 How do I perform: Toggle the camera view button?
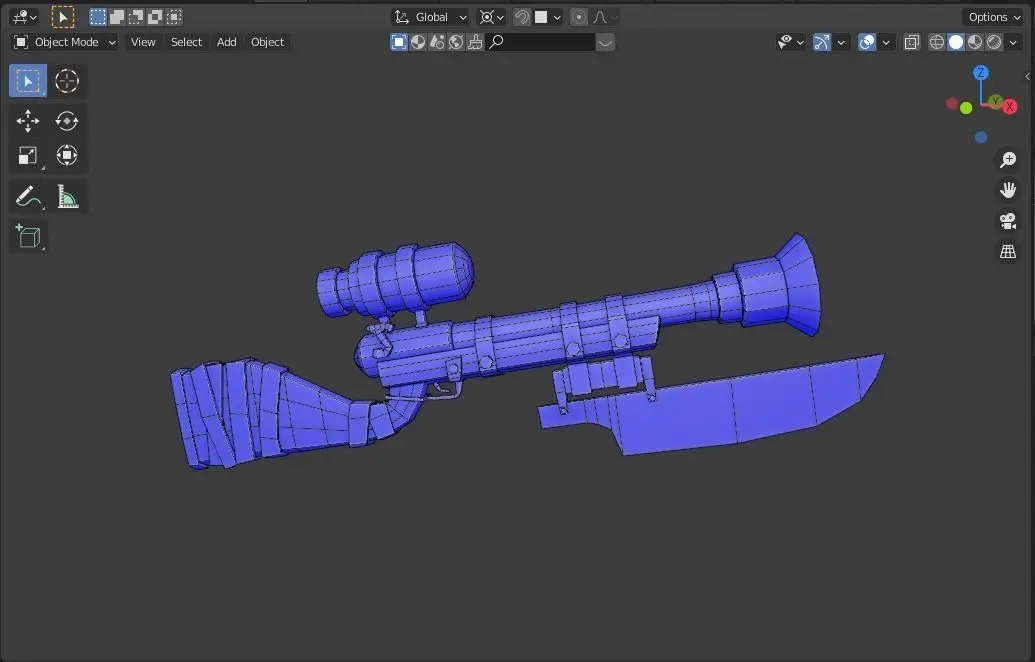1007,220
